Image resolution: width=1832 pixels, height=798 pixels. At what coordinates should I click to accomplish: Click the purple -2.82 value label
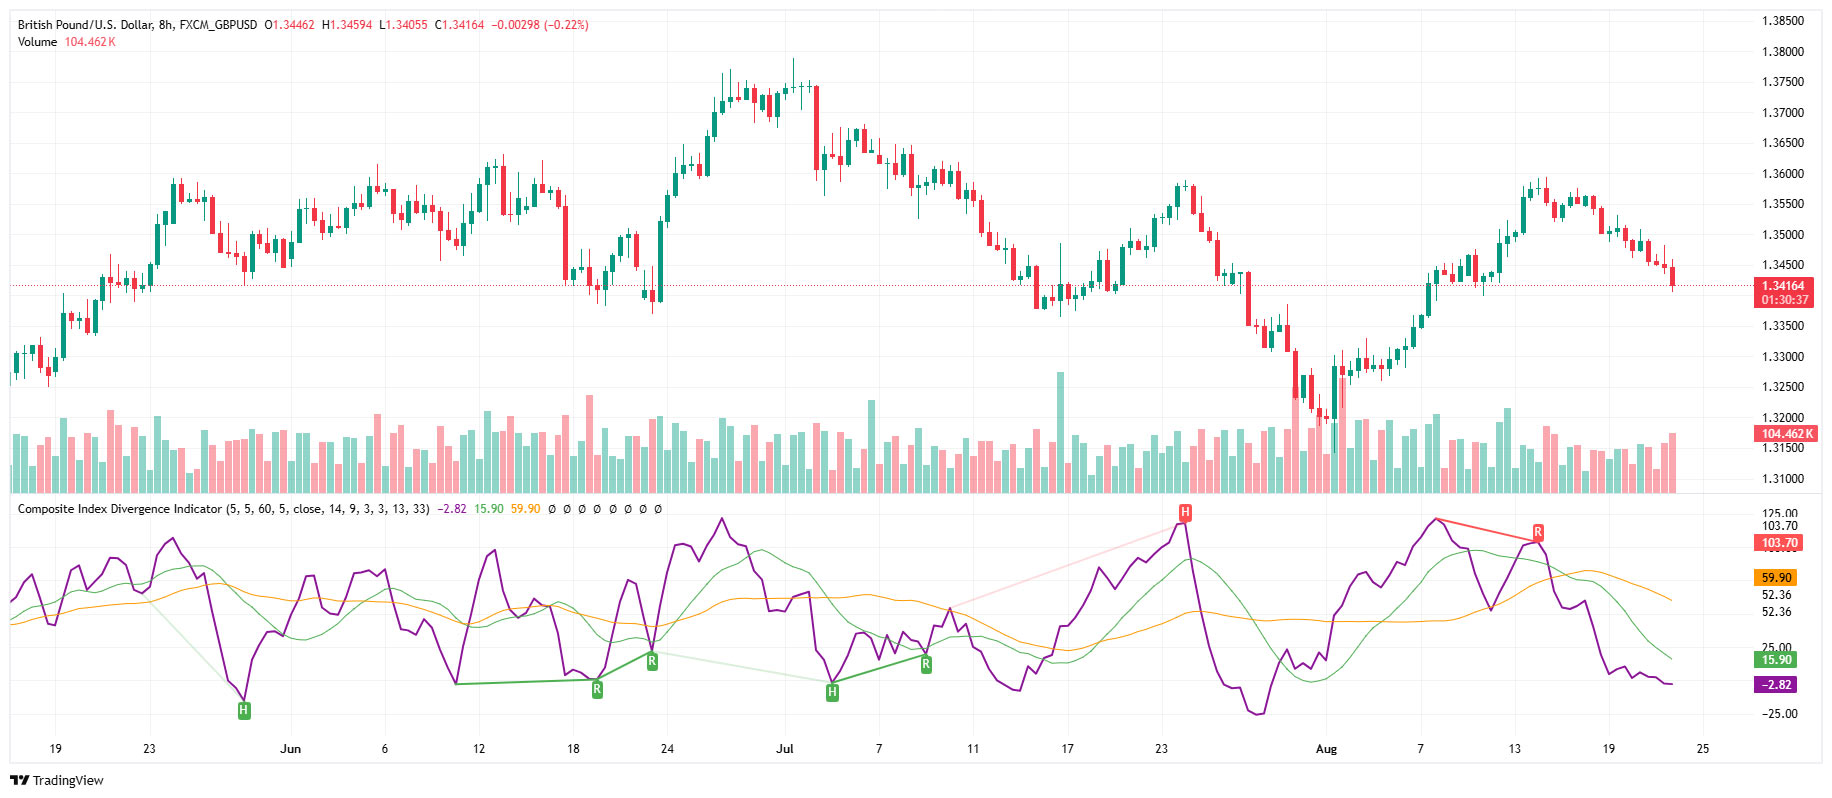pos(1776,685)
